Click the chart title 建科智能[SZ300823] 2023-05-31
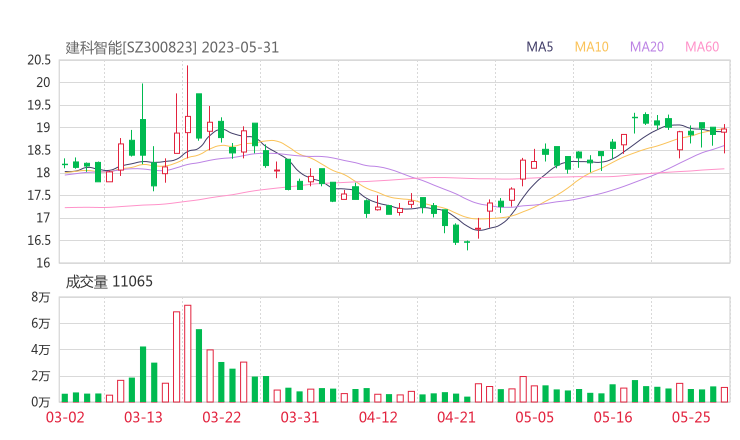Image resolution: width=740 pixels, height=440 pixels. [172, 47]
